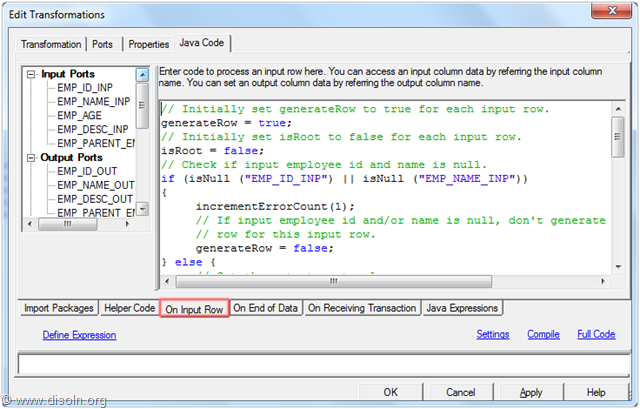Click the Help button
This screenshot has width=640, height=409.
(x=596, y=392)
